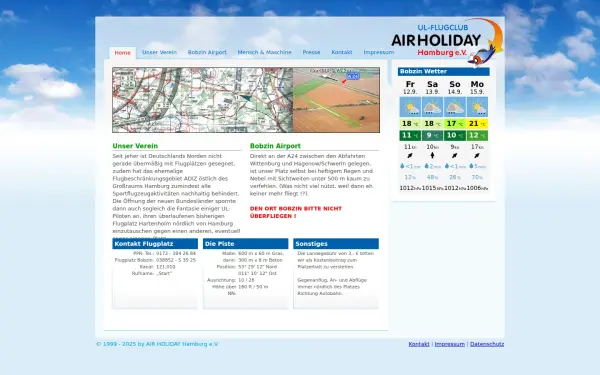Click Friday's wind direction arrow
600x375 pixels.
[x=410, y=156]
